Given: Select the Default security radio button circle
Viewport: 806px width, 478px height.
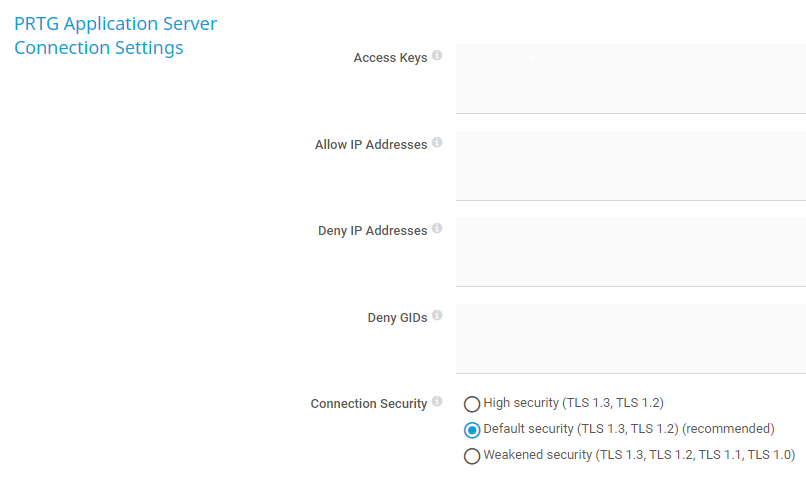Looking at the screenshot, I should (x=472, y=430).
